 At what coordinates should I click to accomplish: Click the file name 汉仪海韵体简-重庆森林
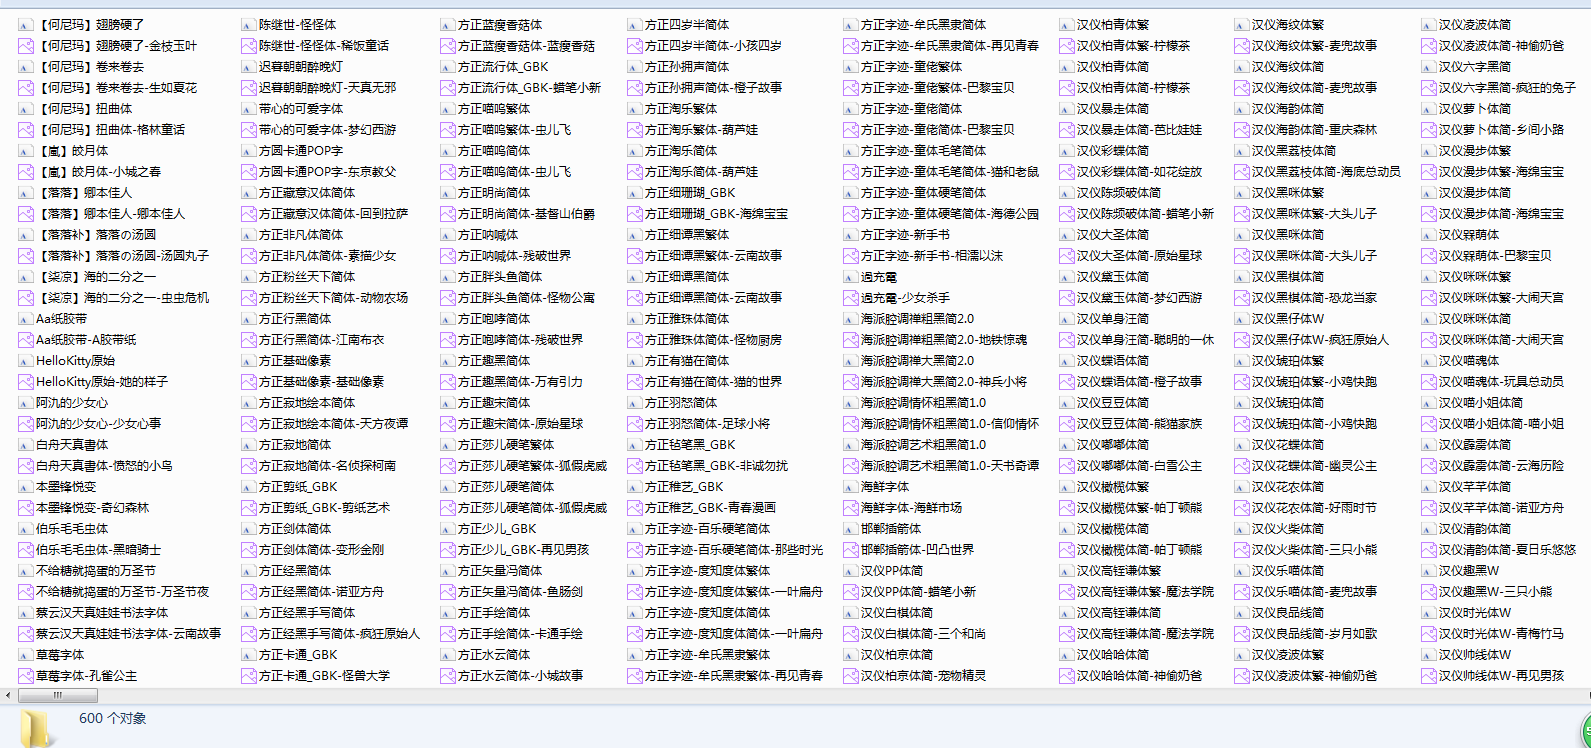[x=1314, y=130]
